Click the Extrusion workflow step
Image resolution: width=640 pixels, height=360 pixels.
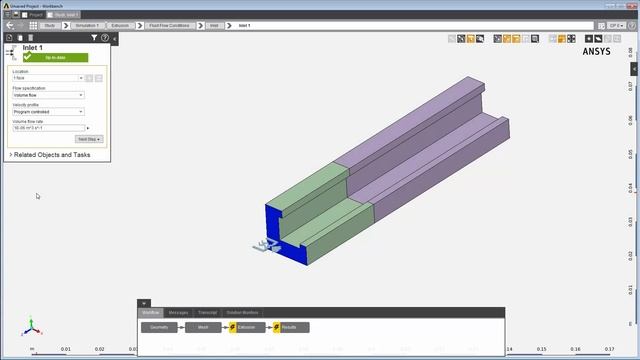(247, 327)
